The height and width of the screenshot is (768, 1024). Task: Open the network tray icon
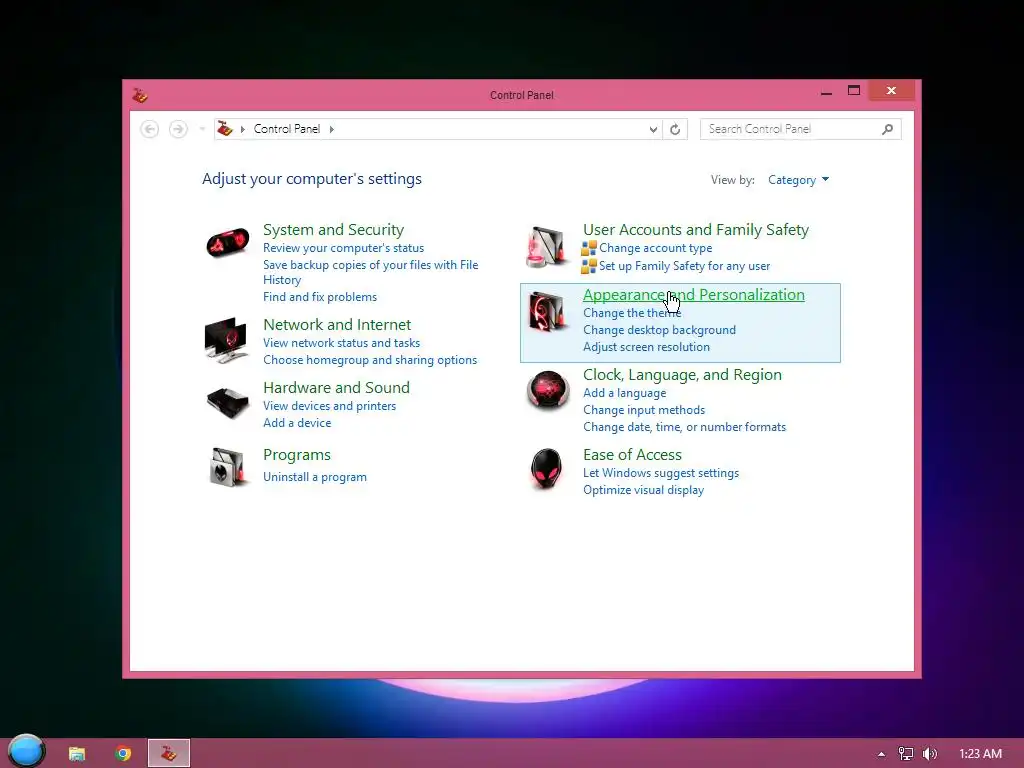(x=905, y=754)
